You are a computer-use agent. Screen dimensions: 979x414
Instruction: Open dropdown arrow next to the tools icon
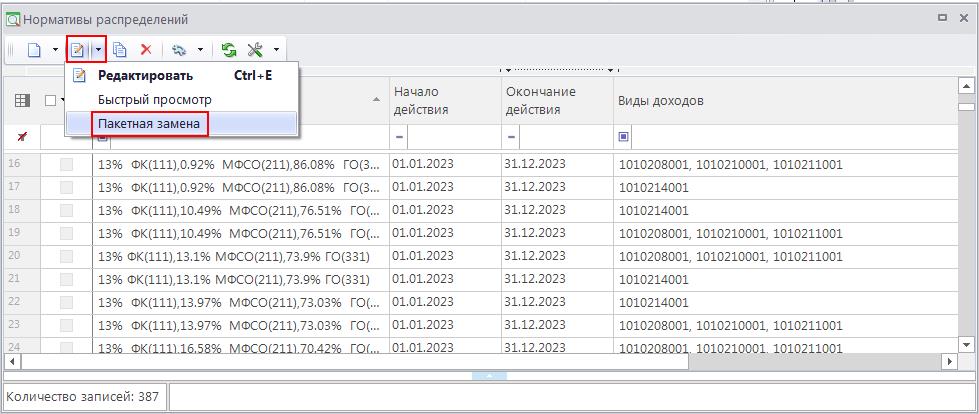276,50
